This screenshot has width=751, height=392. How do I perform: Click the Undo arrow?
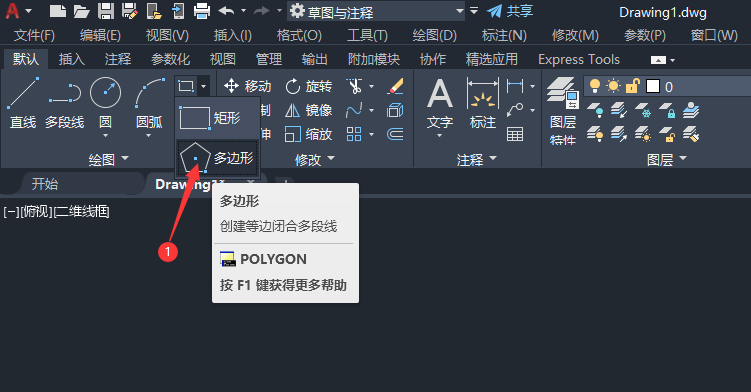(x=227, y=11)
